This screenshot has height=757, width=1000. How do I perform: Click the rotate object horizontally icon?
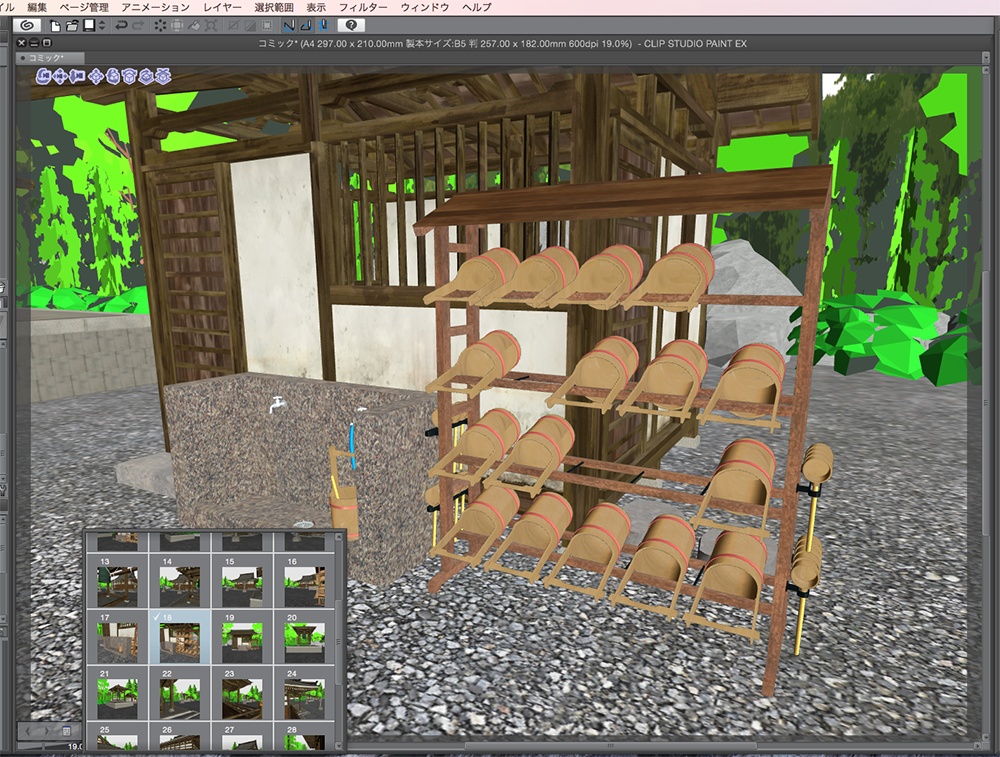[129, 77]
